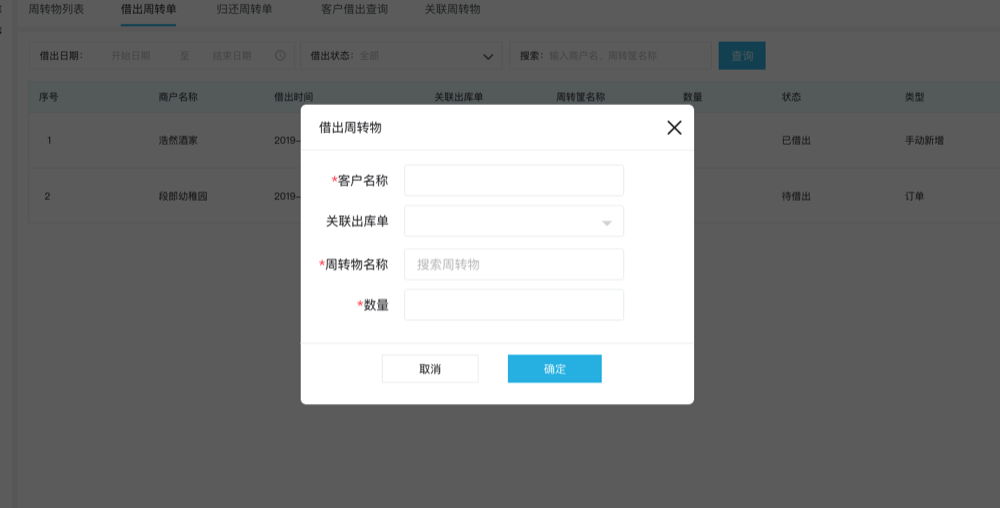Click the 开始日期 date field
Image resolution: width=1000 pixels, height=508 pixels.
pyautogui.click(x=131, y=56)
